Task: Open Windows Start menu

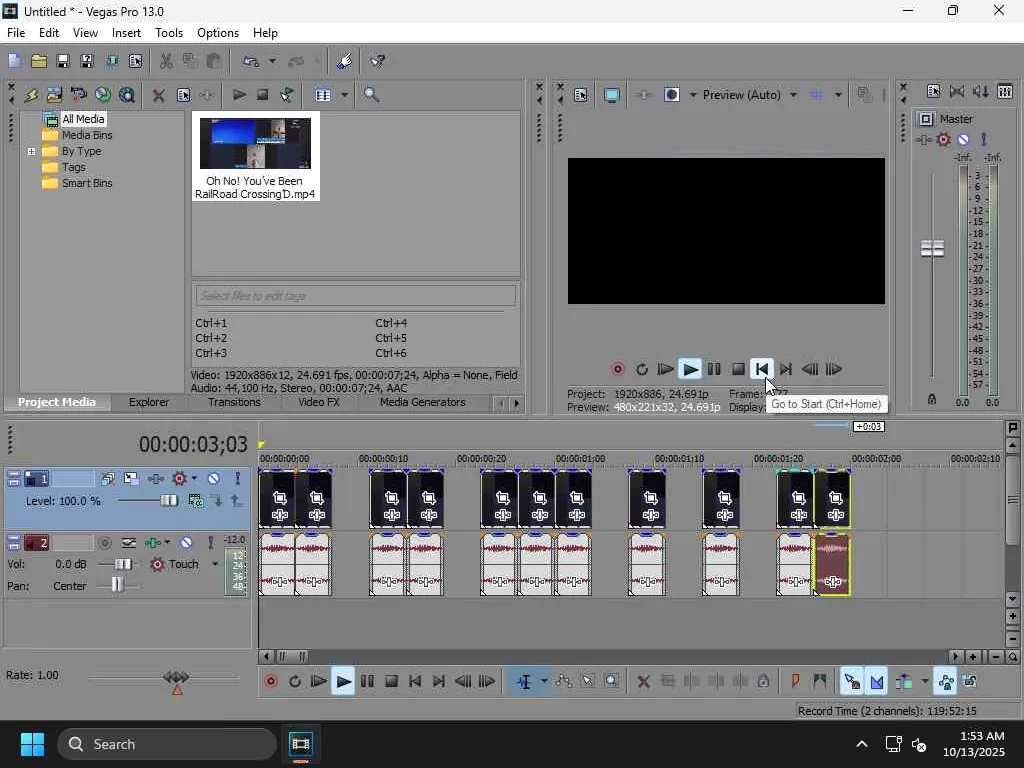Action: 32,744
